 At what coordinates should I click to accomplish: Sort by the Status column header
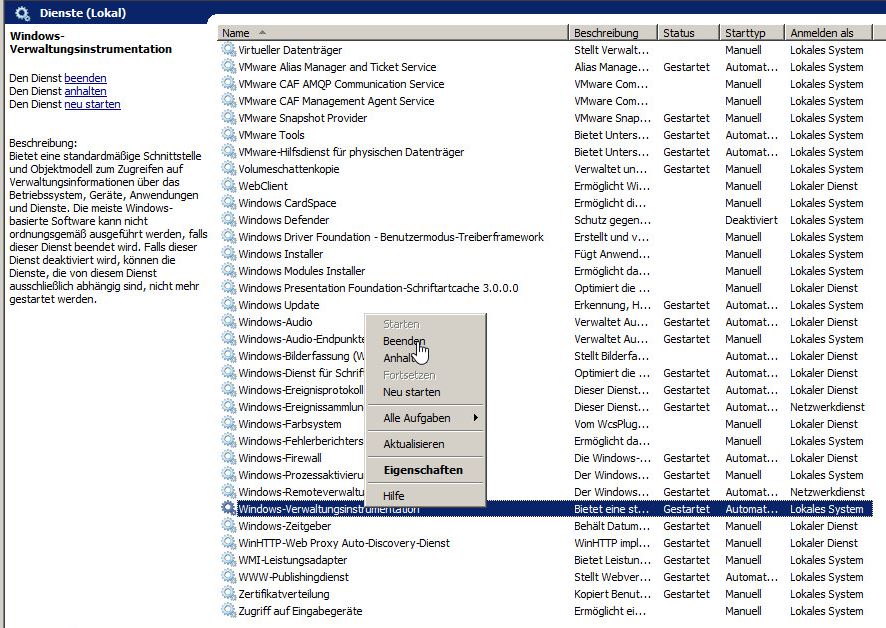(689, 33)
